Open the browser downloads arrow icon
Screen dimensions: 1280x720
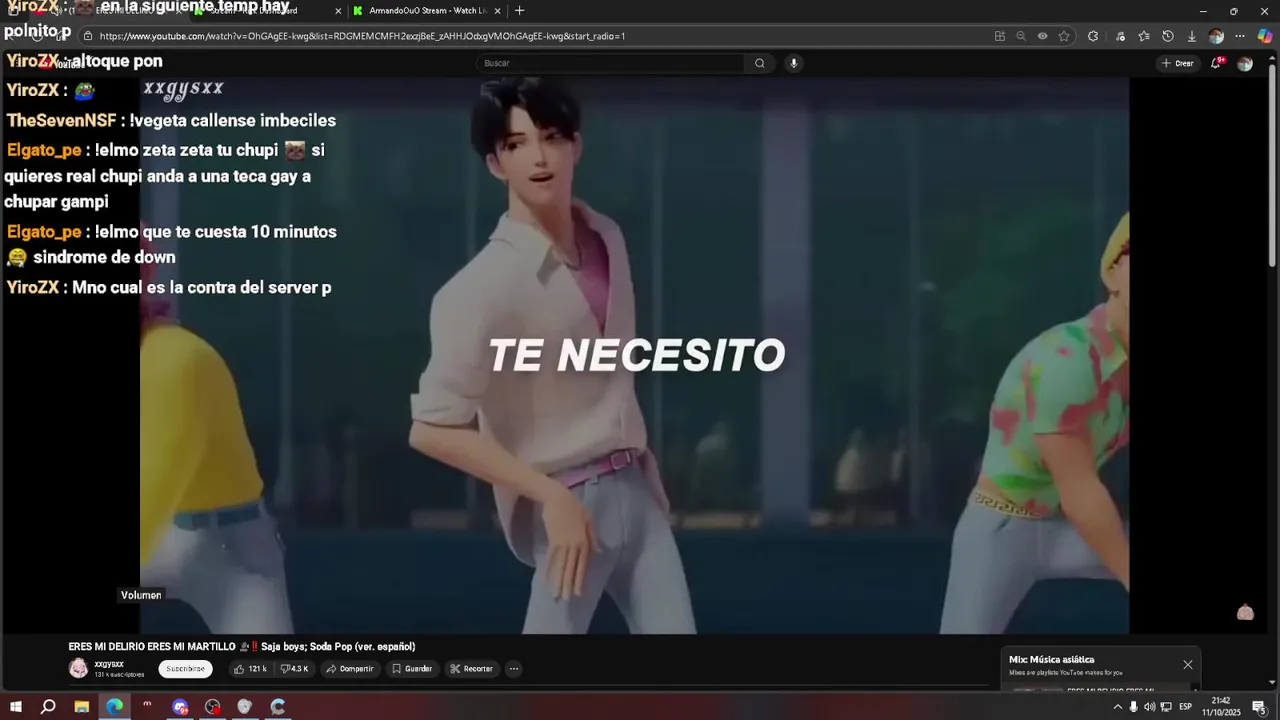(1192, 36)
